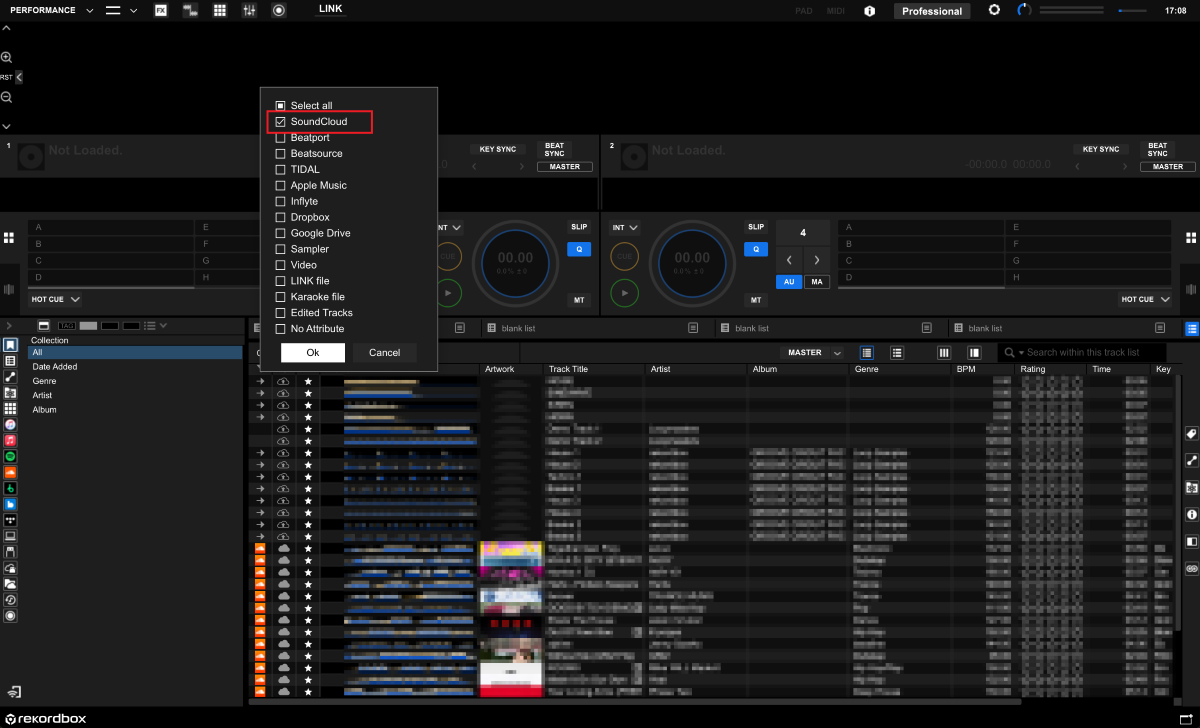Sort by the BPM column header
Image resolution: width=1200 pixels, height=728 pixels.
pos(966,369)
